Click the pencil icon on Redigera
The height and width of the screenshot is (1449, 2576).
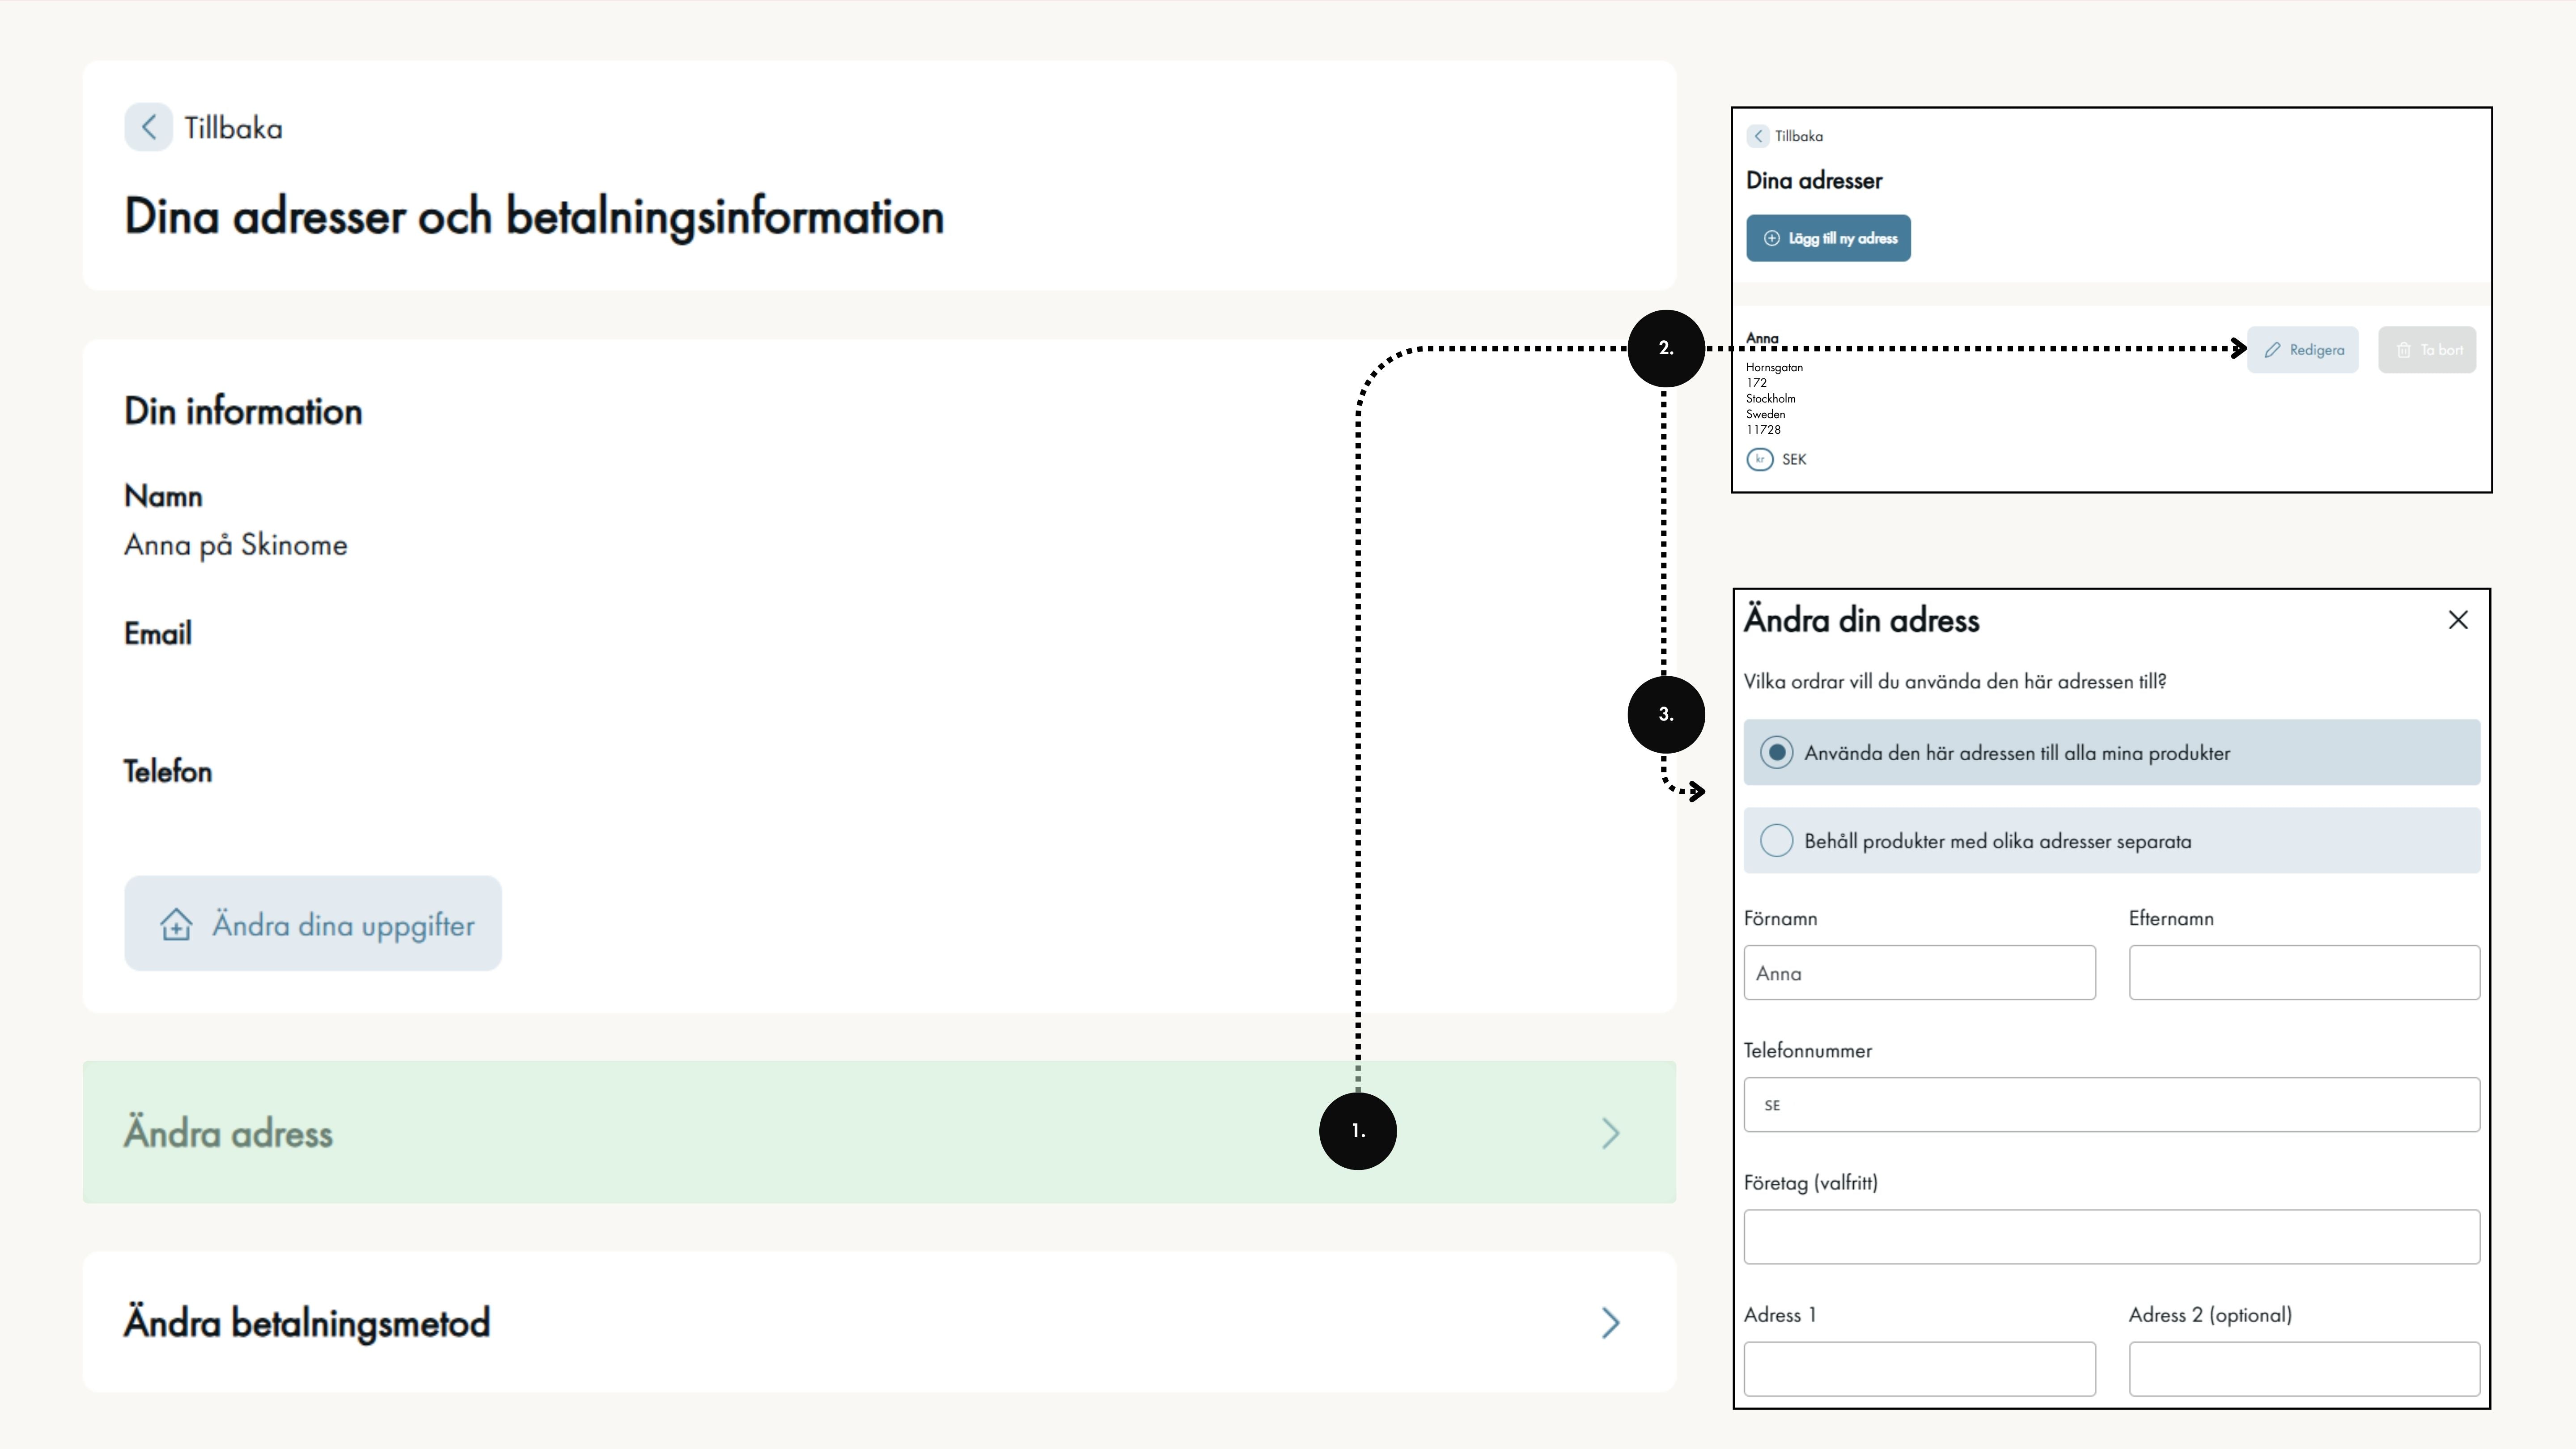pos(2272,350)
